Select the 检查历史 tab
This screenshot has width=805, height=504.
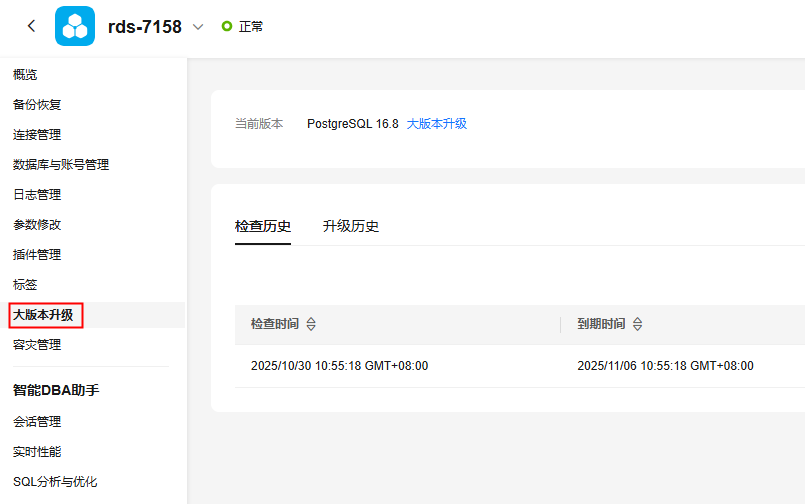pyautogui.click(x=263, y=226)
